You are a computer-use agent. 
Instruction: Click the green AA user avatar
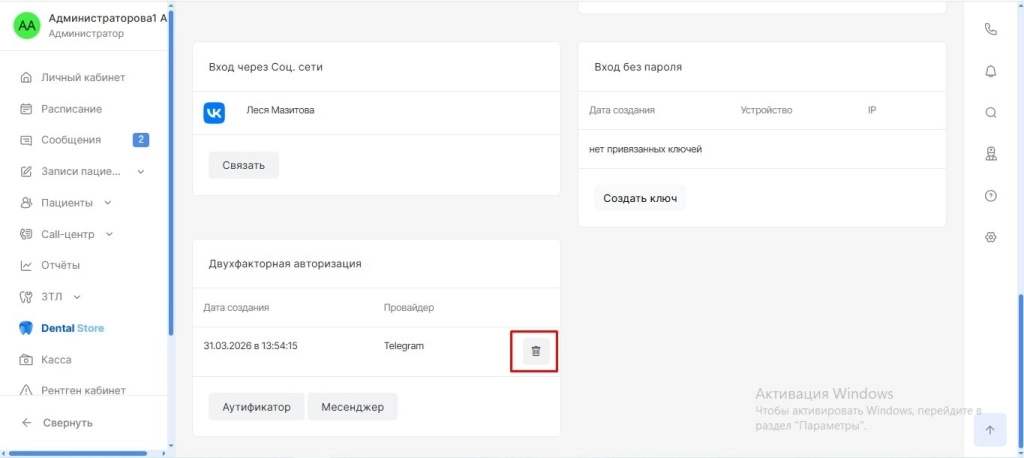27,25
